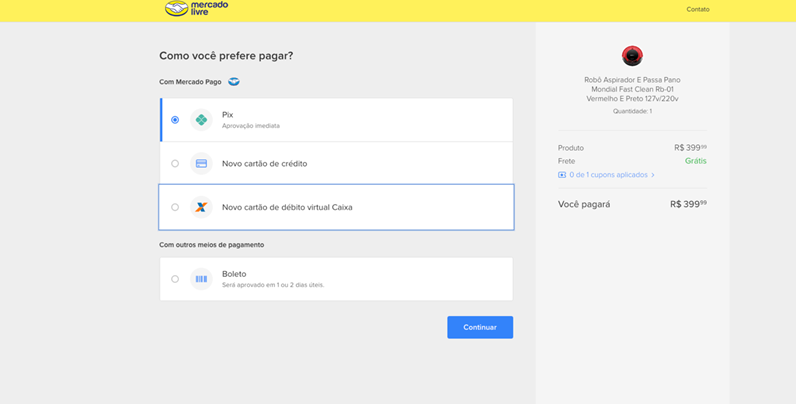Click the 'Novo cartão de crédito' label text
This screenshot has width=796, height=404.
264,163
